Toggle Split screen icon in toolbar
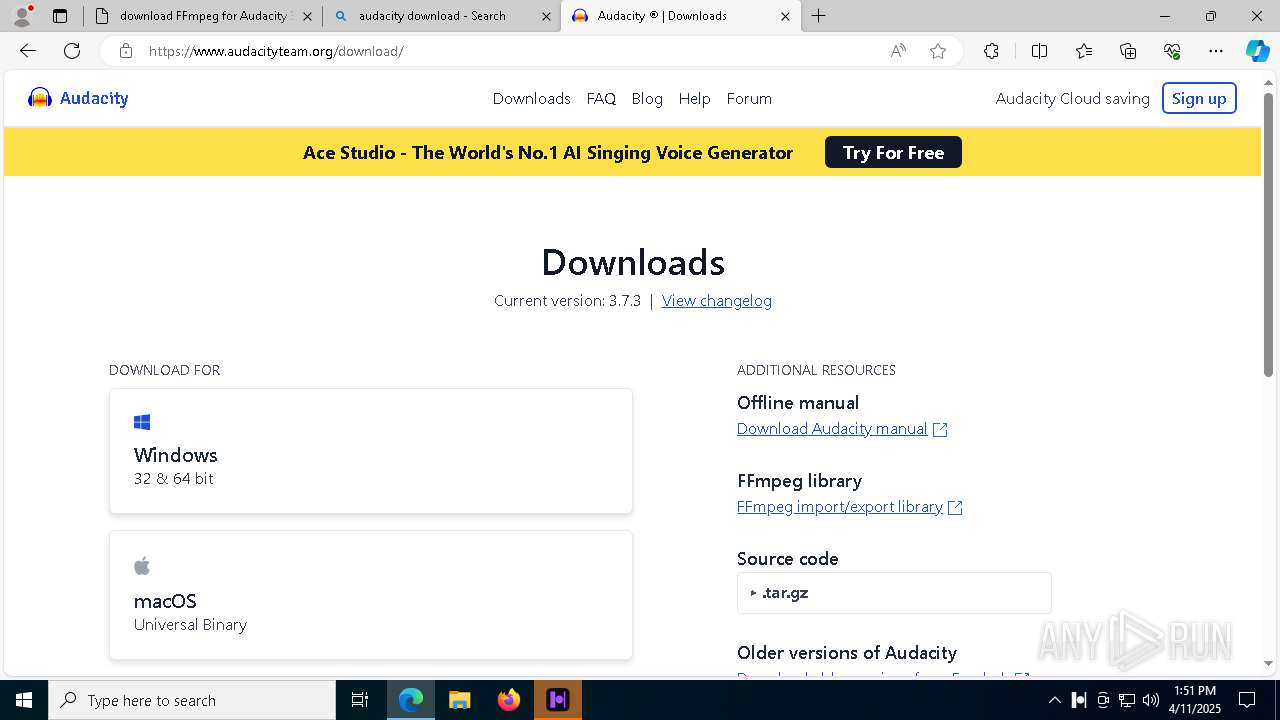This screenshot has height=720, width=1280. pyautogui.click(x=1039, y=51)
